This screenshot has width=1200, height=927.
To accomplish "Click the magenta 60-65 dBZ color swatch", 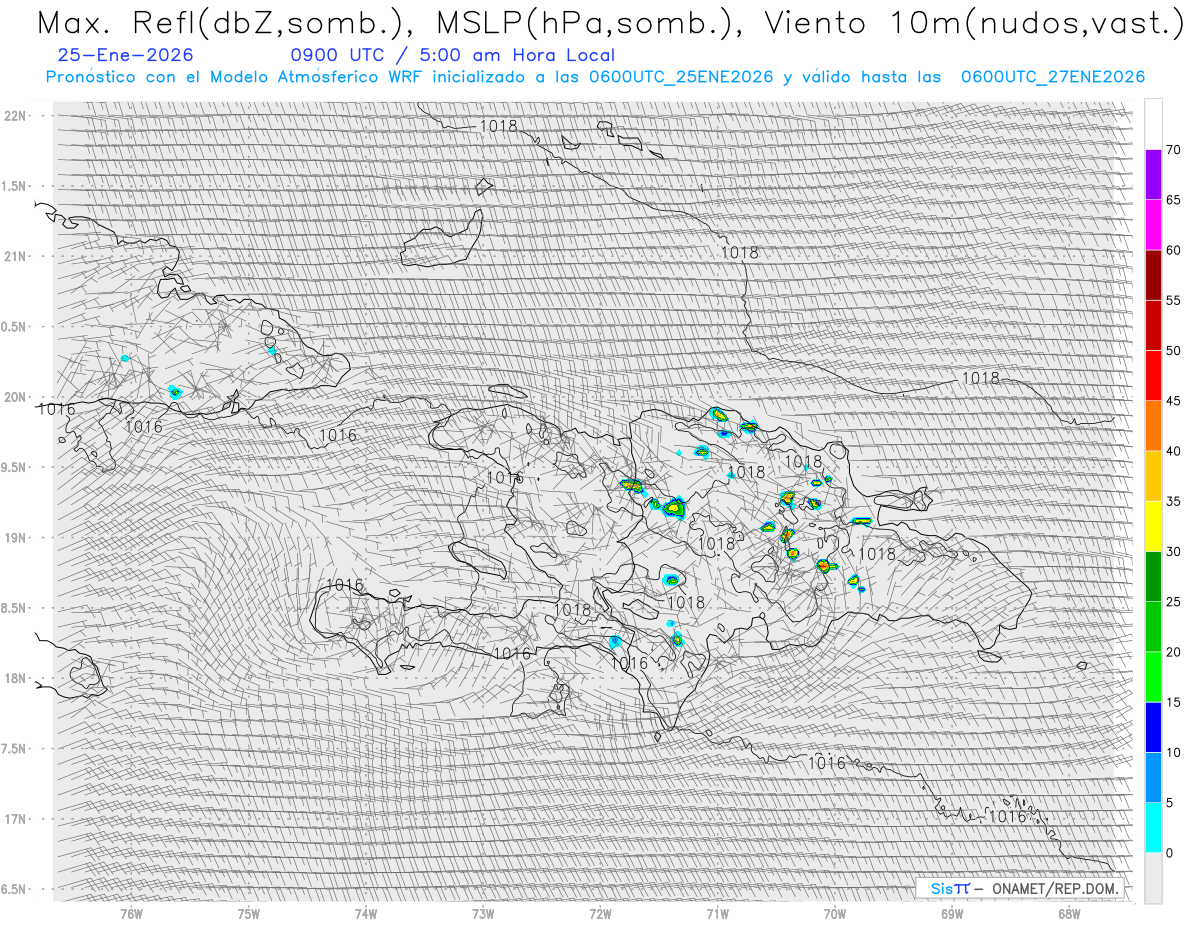I will pos(1153,225).
